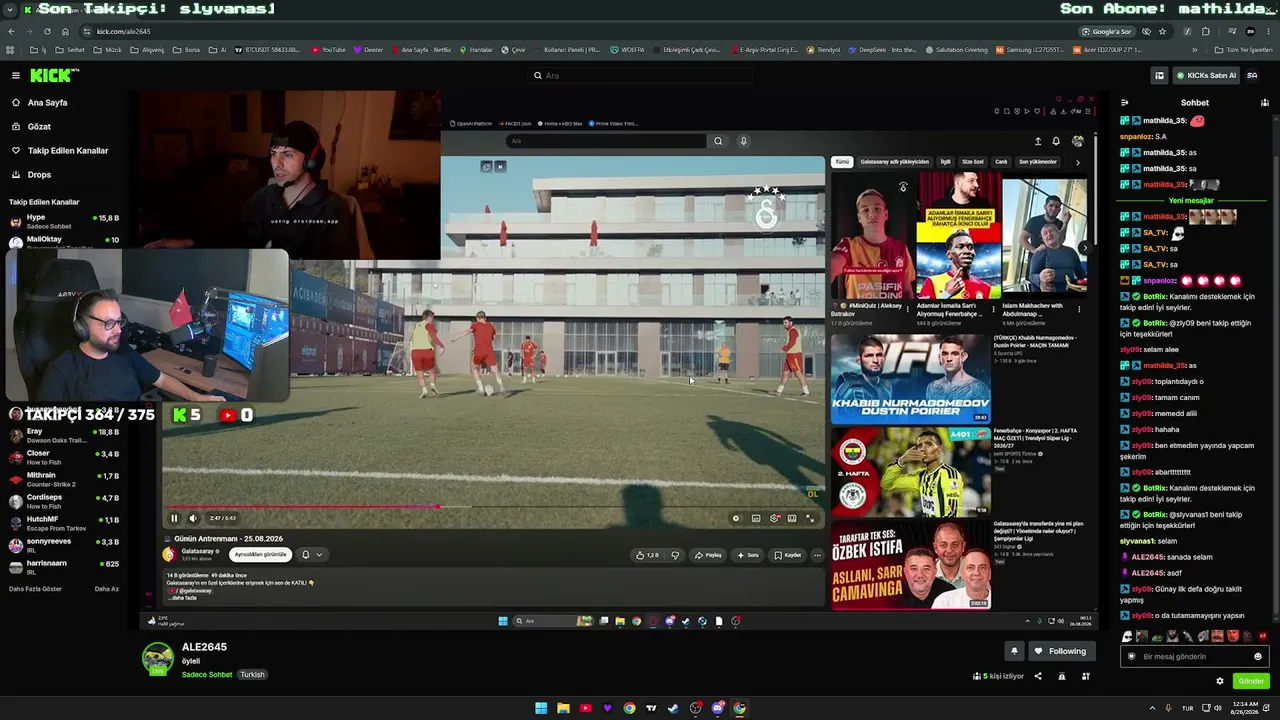Click the KICKs Satın Al button

(x=1205, y=75)
